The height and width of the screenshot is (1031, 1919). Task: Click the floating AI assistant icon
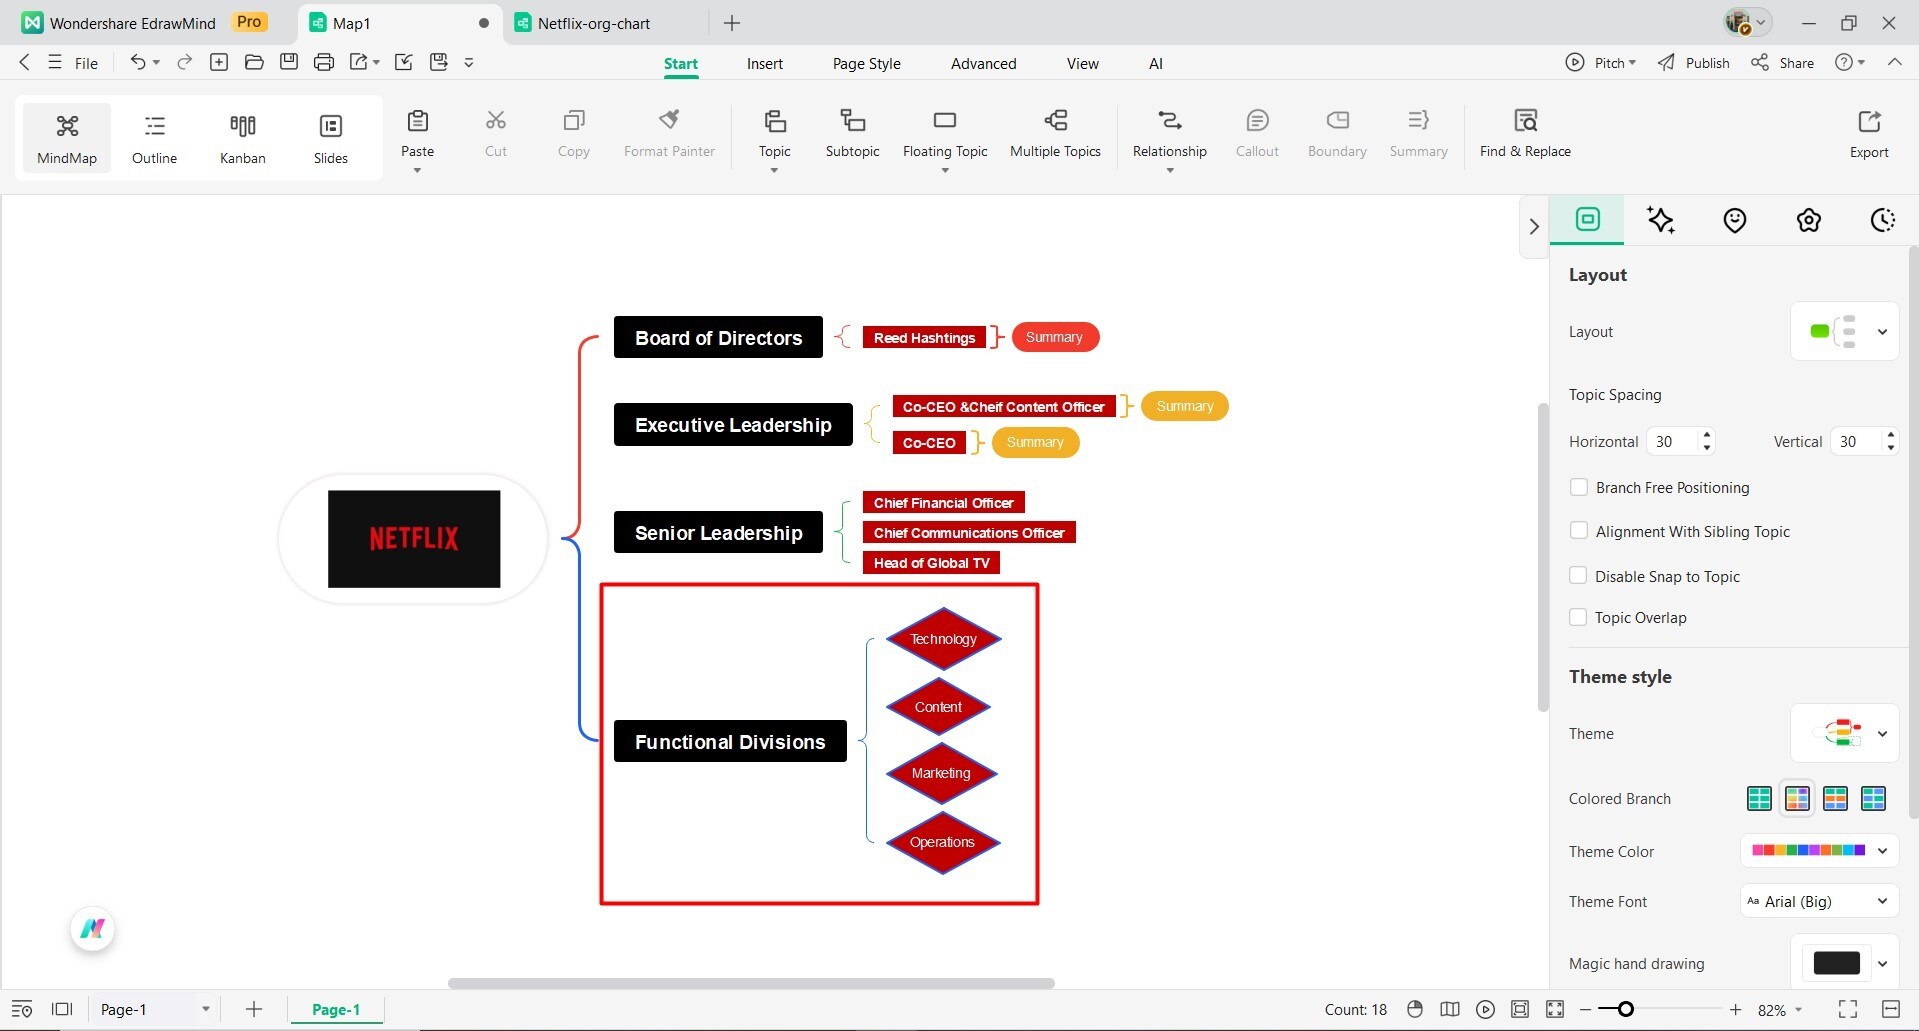tap(93, 929)
